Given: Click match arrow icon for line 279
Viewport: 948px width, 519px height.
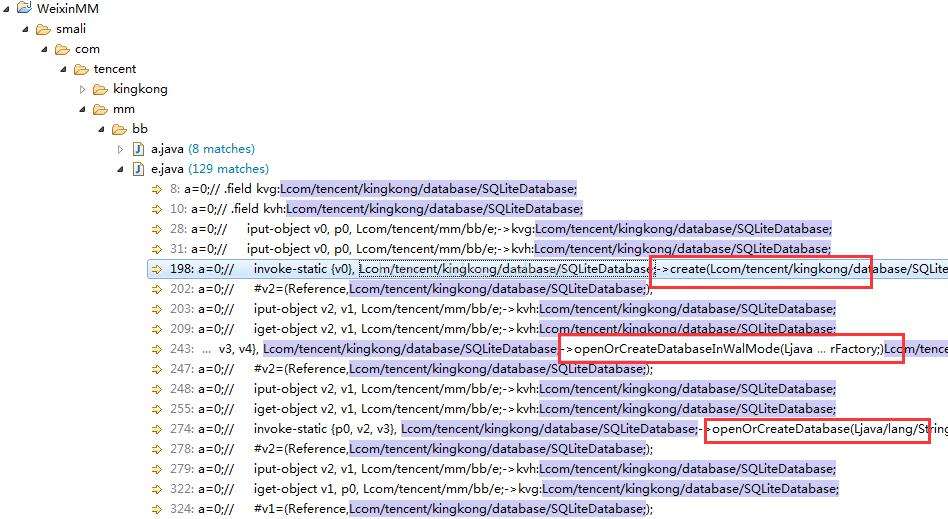Looking at the screenshot, I should 157,469.
